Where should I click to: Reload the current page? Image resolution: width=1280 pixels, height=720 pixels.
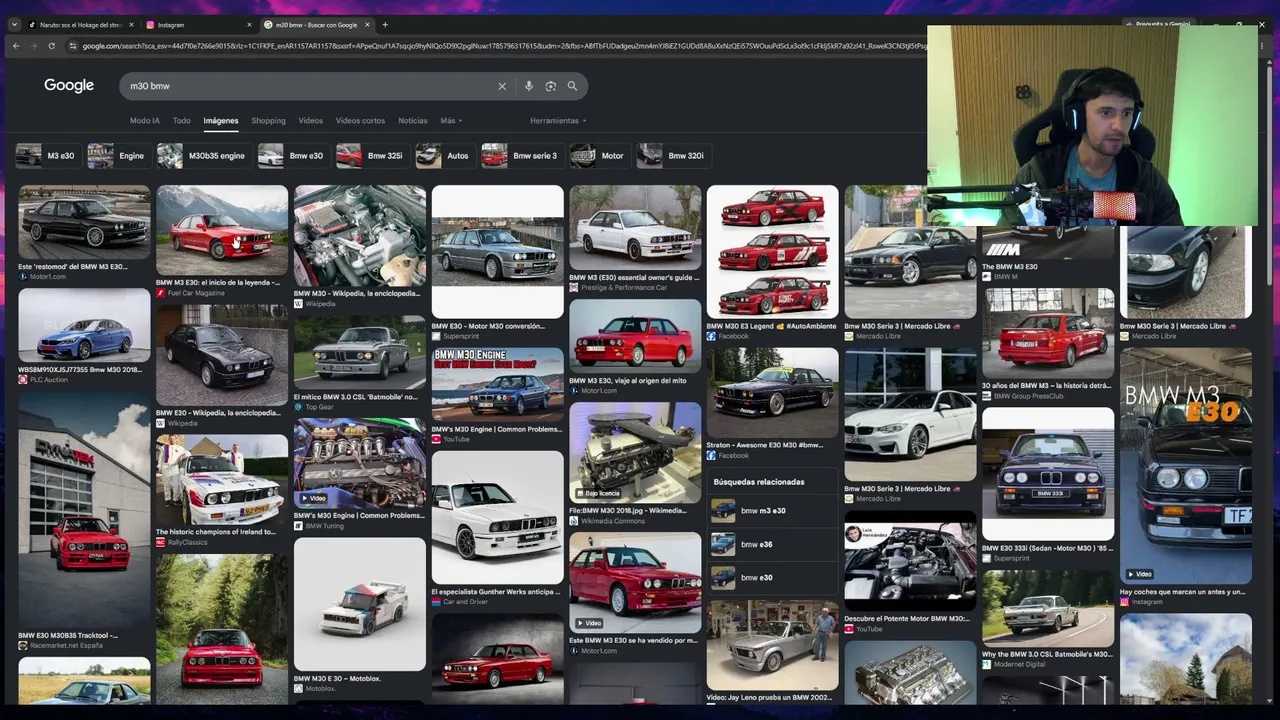[52, 46]
